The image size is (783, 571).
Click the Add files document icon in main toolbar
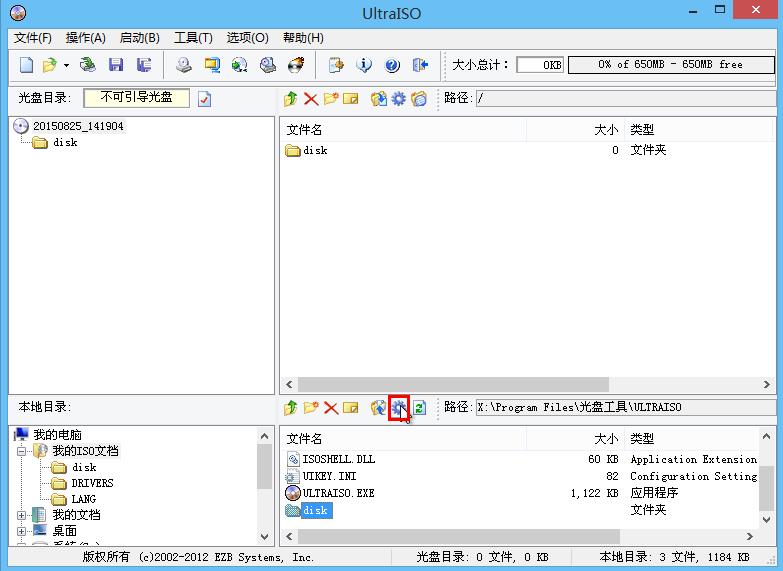point(336,65)
